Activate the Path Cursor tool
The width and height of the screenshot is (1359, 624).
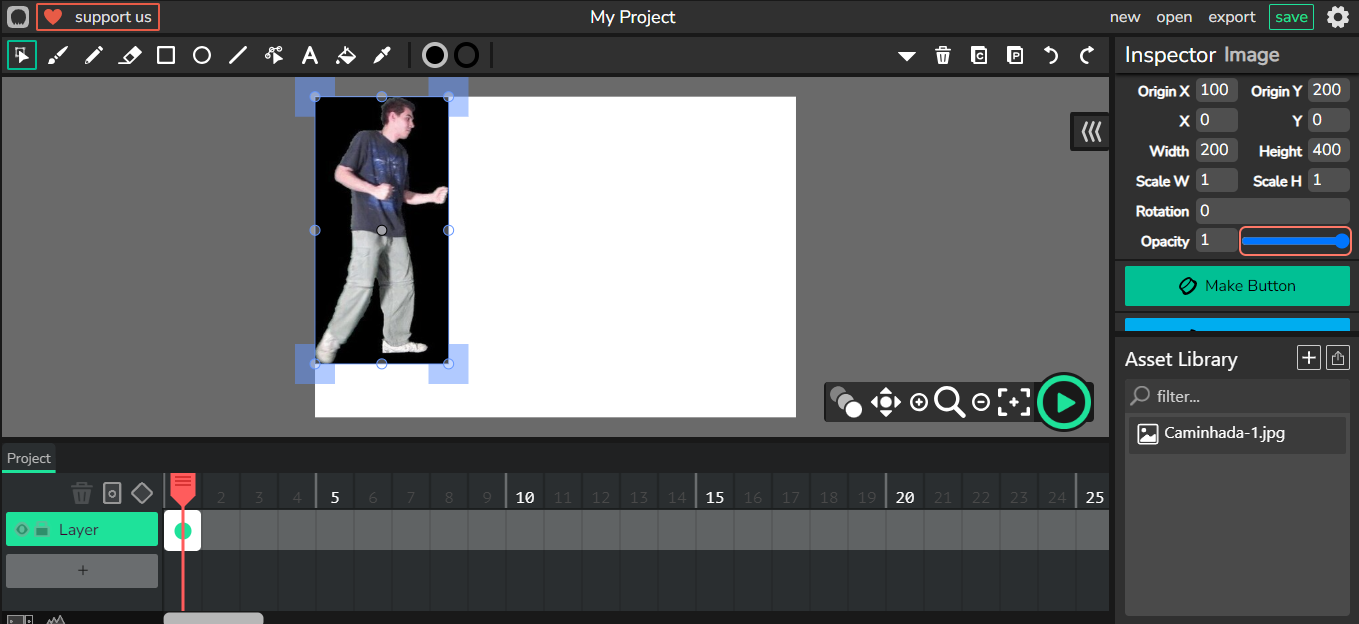tap(274, 55)
